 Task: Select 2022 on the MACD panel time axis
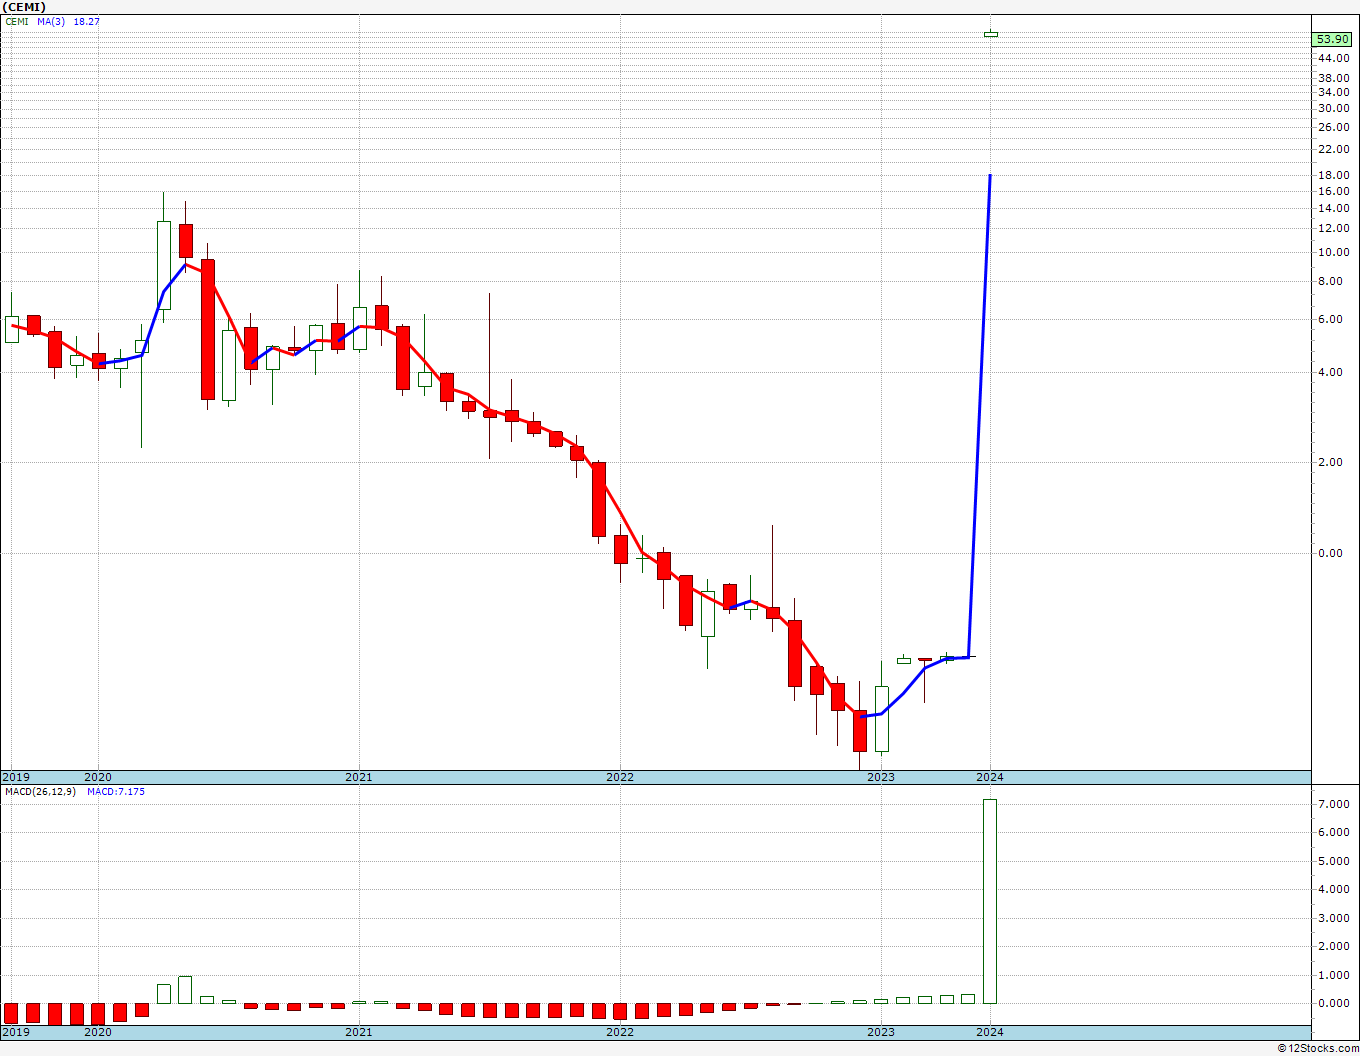(x=620, y=1032)
